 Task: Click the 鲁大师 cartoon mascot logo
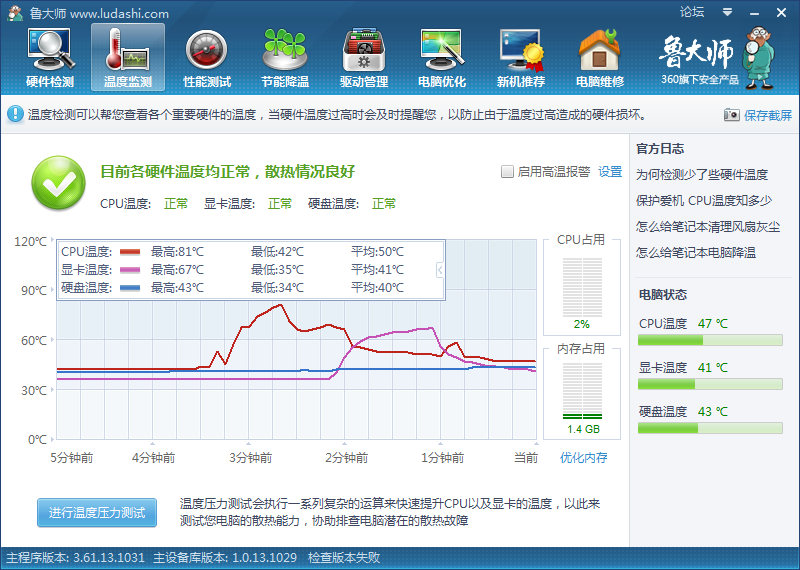tap(760, 58)
